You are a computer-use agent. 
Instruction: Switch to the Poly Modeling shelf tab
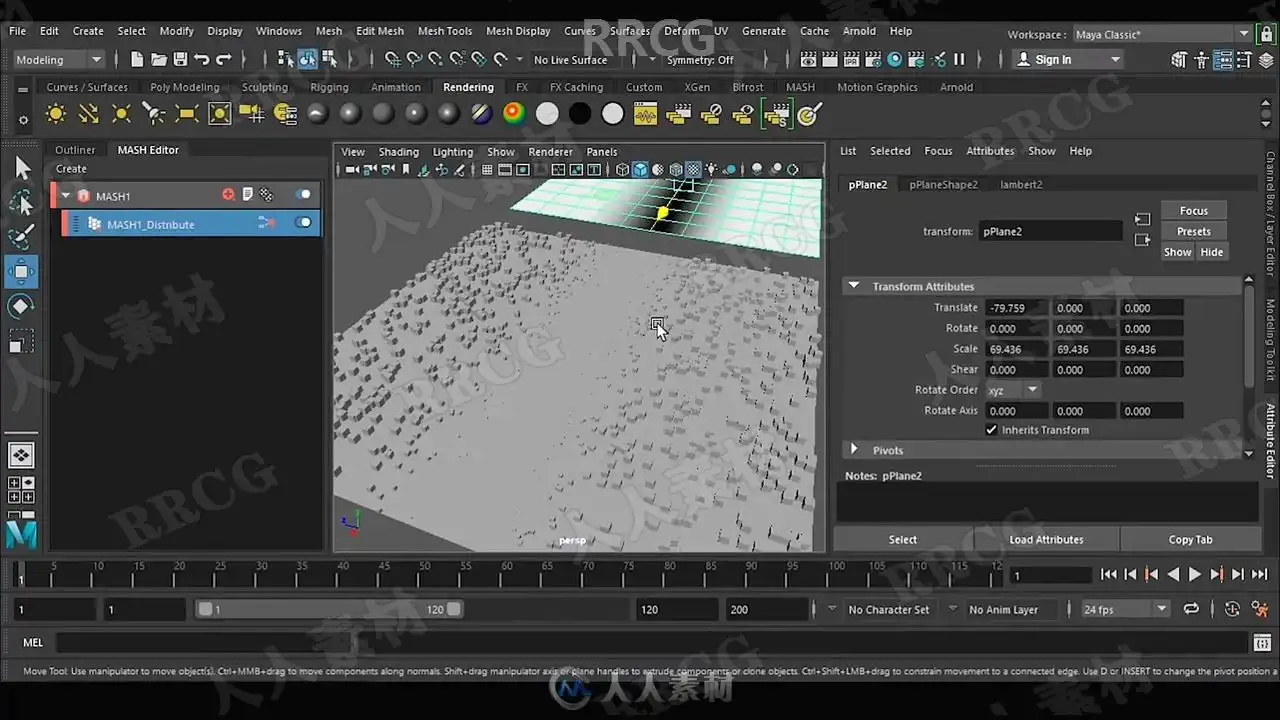tap(184, 87)
